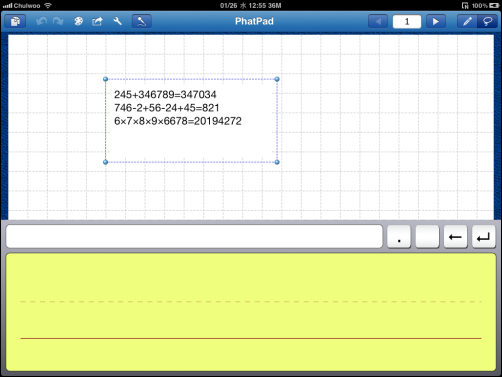The width and height of the screenshot is (502, 377).
Task: Open the wrench settings icon
Action: [x=117, y=22]
